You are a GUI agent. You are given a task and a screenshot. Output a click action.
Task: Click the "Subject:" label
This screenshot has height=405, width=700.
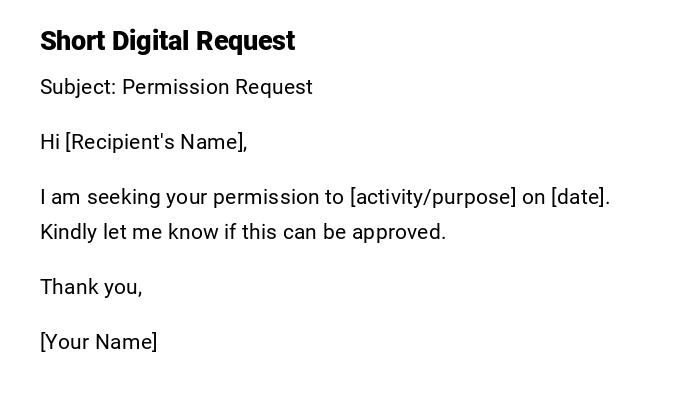coord(78,87)
